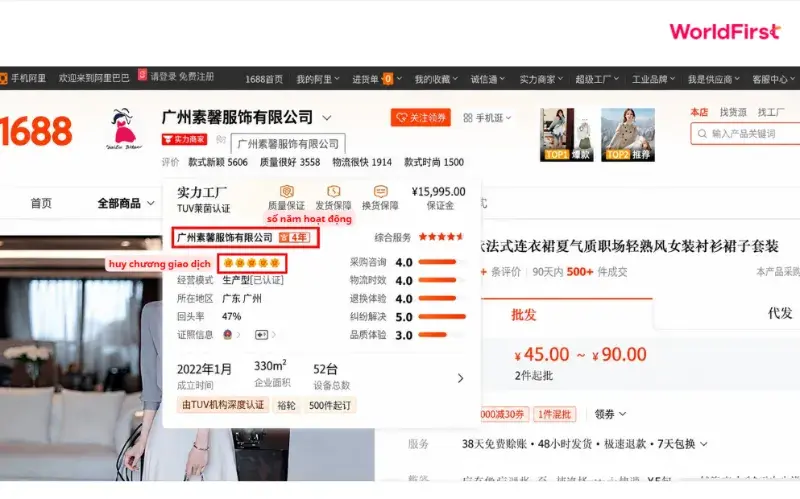Click the 关注领券 button
The image size is (800, 499).
pos(420,118)
